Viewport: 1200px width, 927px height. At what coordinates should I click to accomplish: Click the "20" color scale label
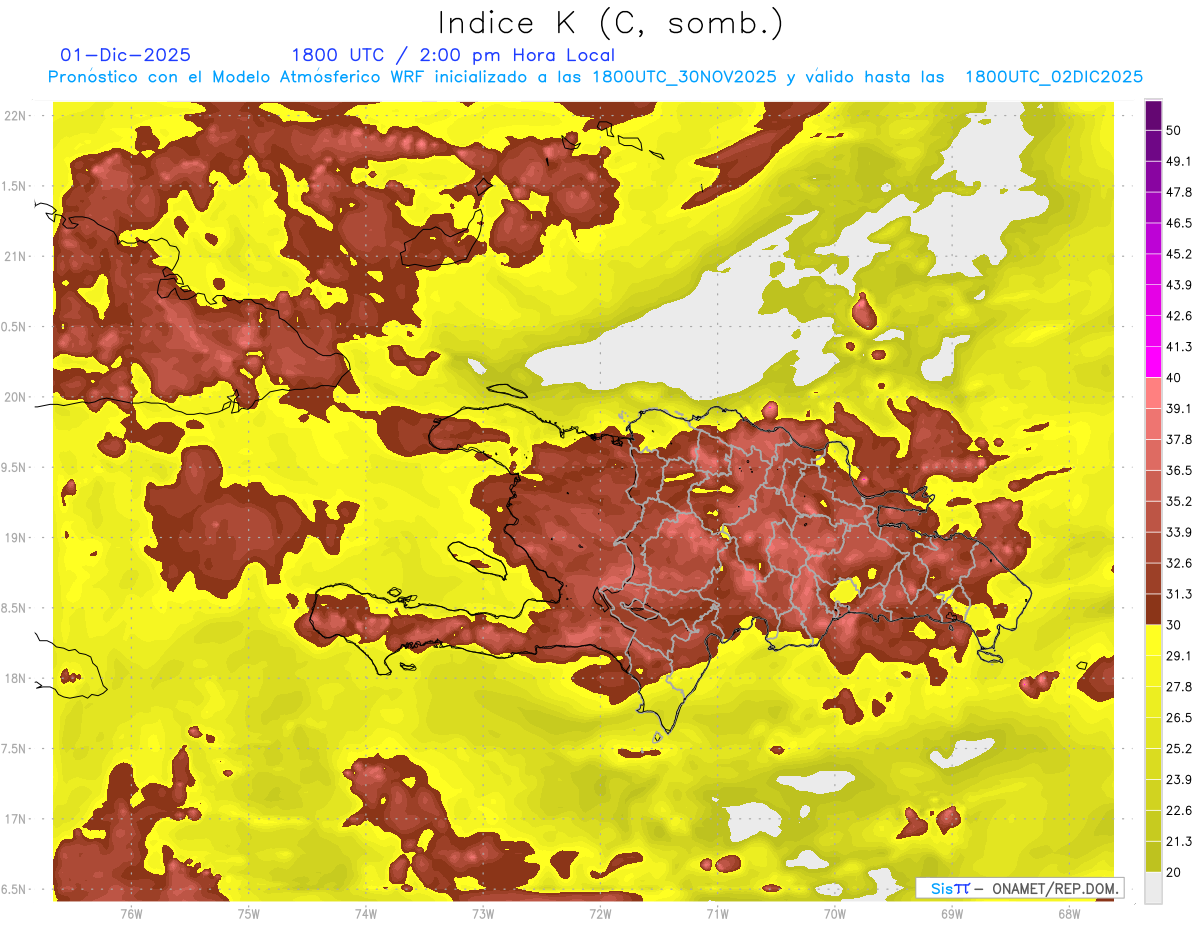click(1174, 873)
